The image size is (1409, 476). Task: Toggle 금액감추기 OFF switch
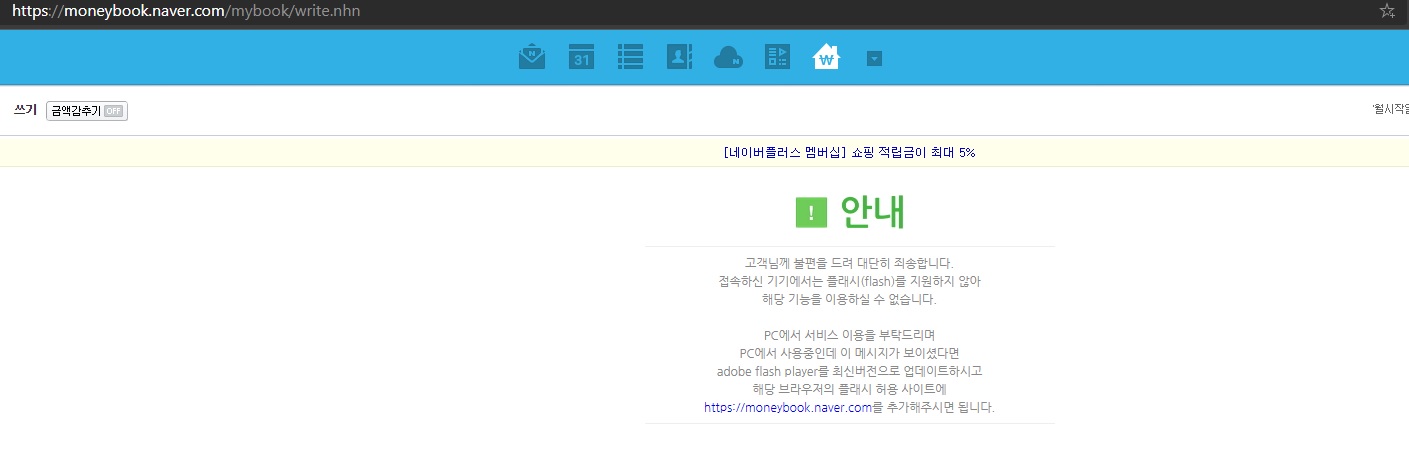point(87,111)
